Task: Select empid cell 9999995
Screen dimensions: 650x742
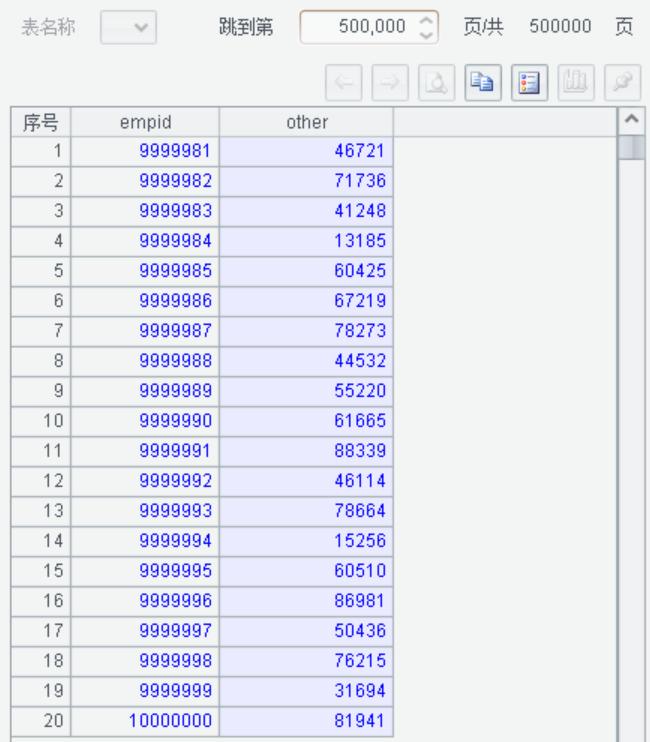Action: pos(145,571)
